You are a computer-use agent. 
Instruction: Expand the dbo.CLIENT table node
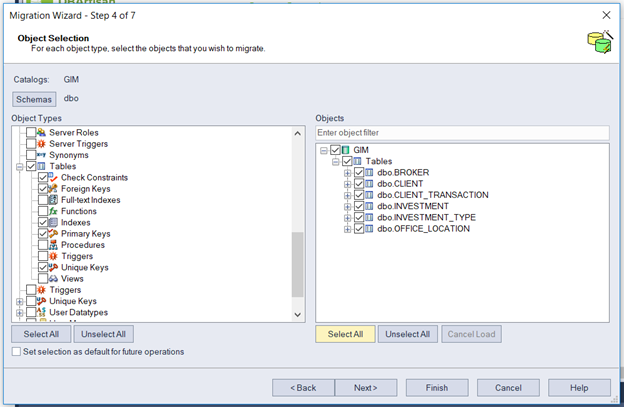coord(347,184)
